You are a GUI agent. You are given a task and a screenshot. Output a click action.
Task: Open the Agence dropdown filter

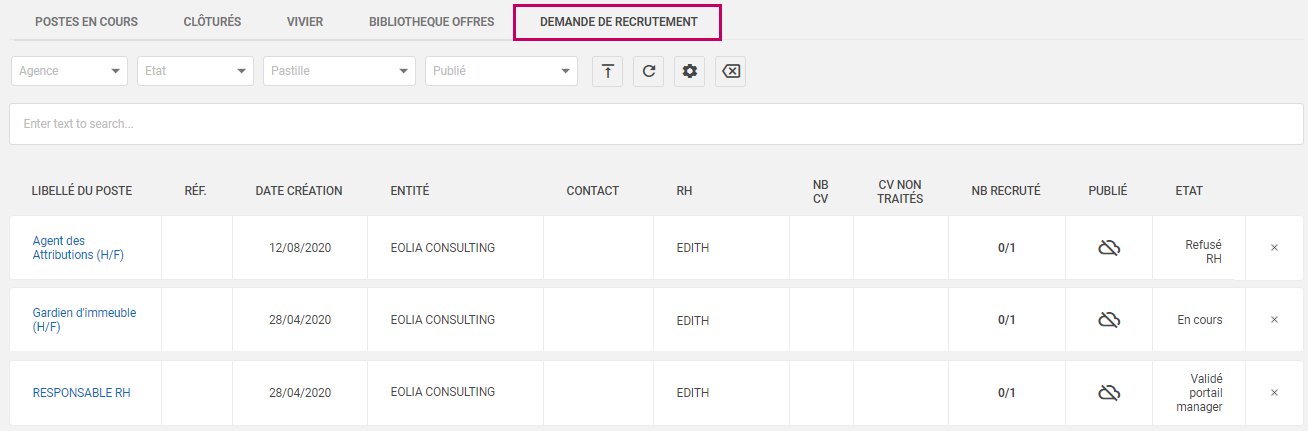click(69, 71)
